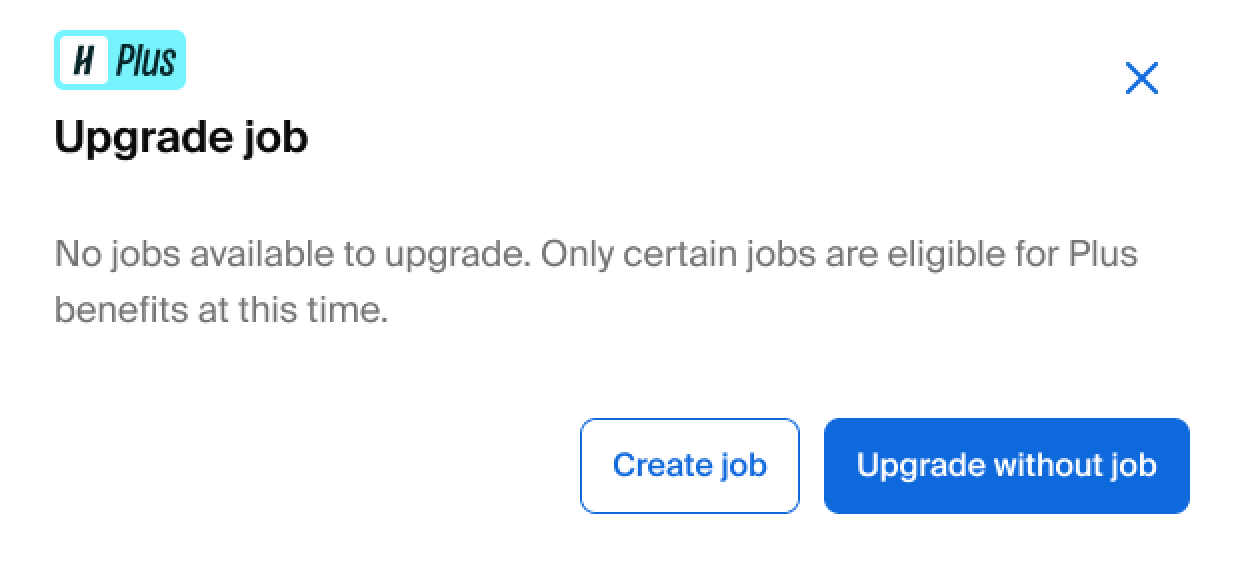The image size is (1246, 570).
Task: Click the outlined Create job option
Action: (x=690, y=466)
